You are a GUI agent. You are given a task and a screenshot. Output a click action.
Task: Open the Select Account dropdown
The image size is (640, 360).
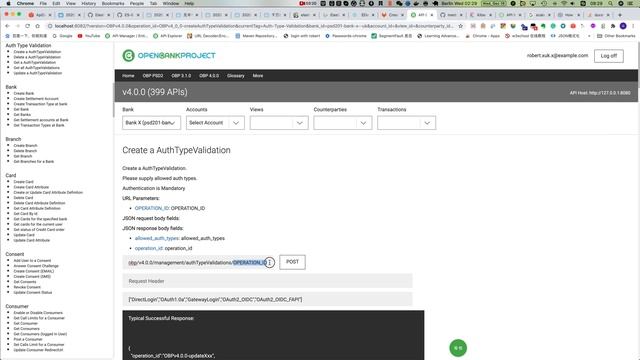pos(215,123)
